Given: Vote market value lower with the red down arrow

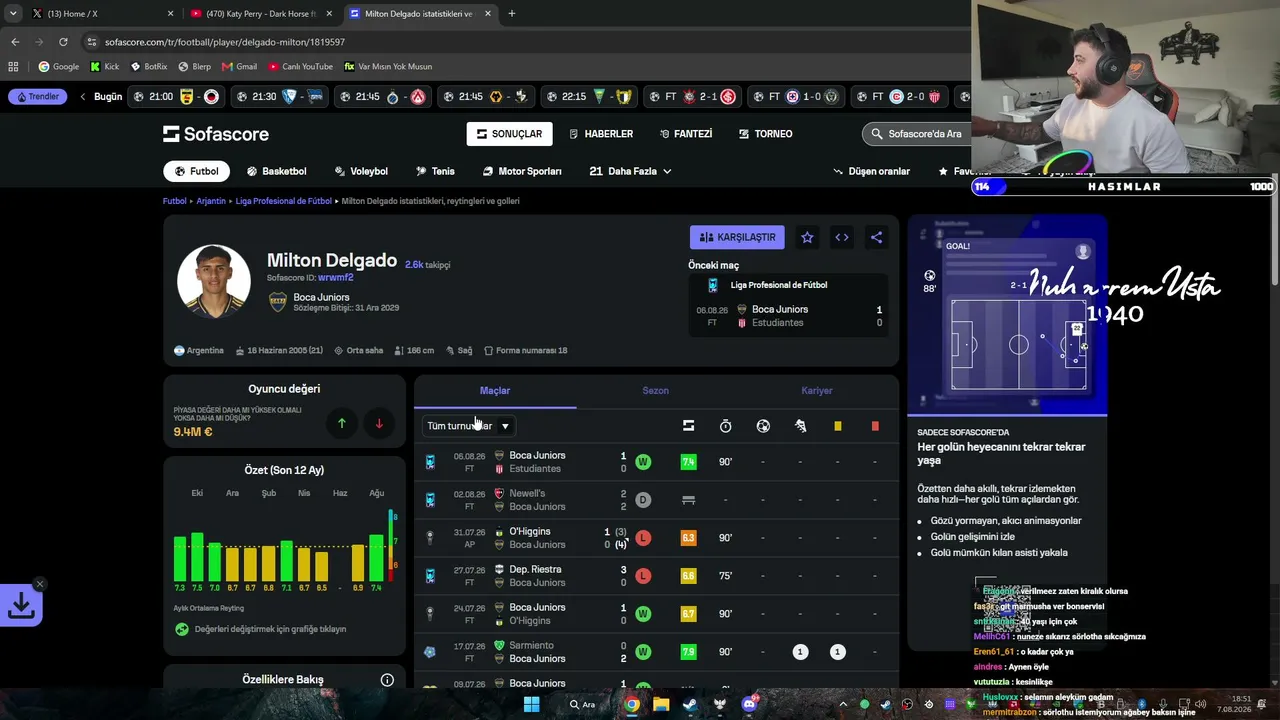Looking at the screenshot, I should coord(379,424).
